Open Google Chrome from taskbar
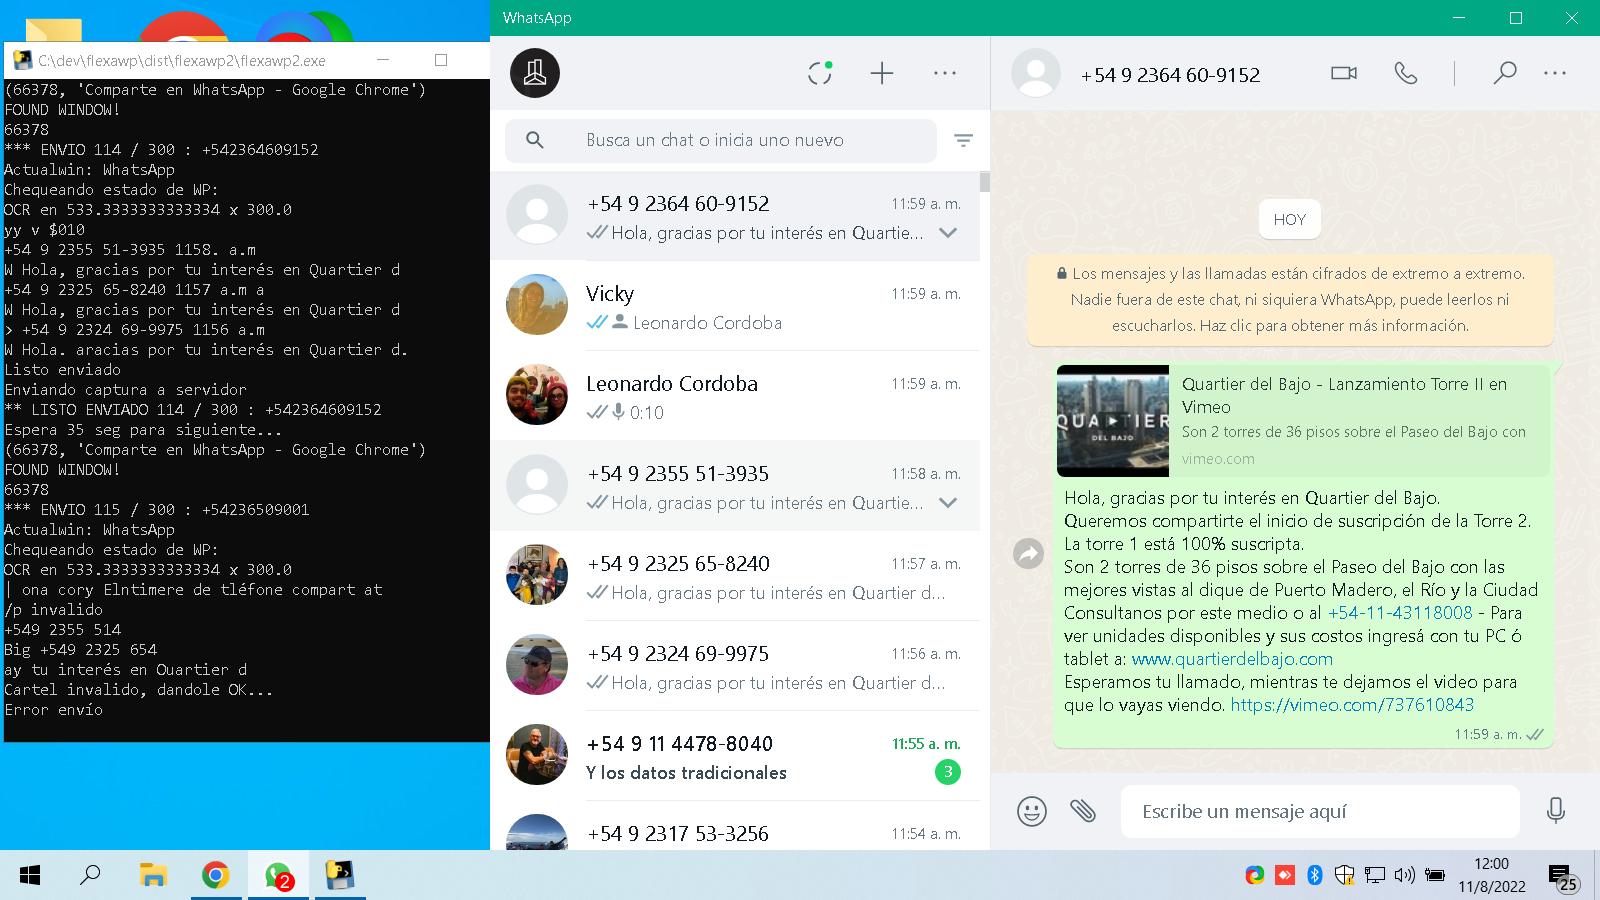The image size is (1600, 900). pyautogui.click(x=215, y=875)
